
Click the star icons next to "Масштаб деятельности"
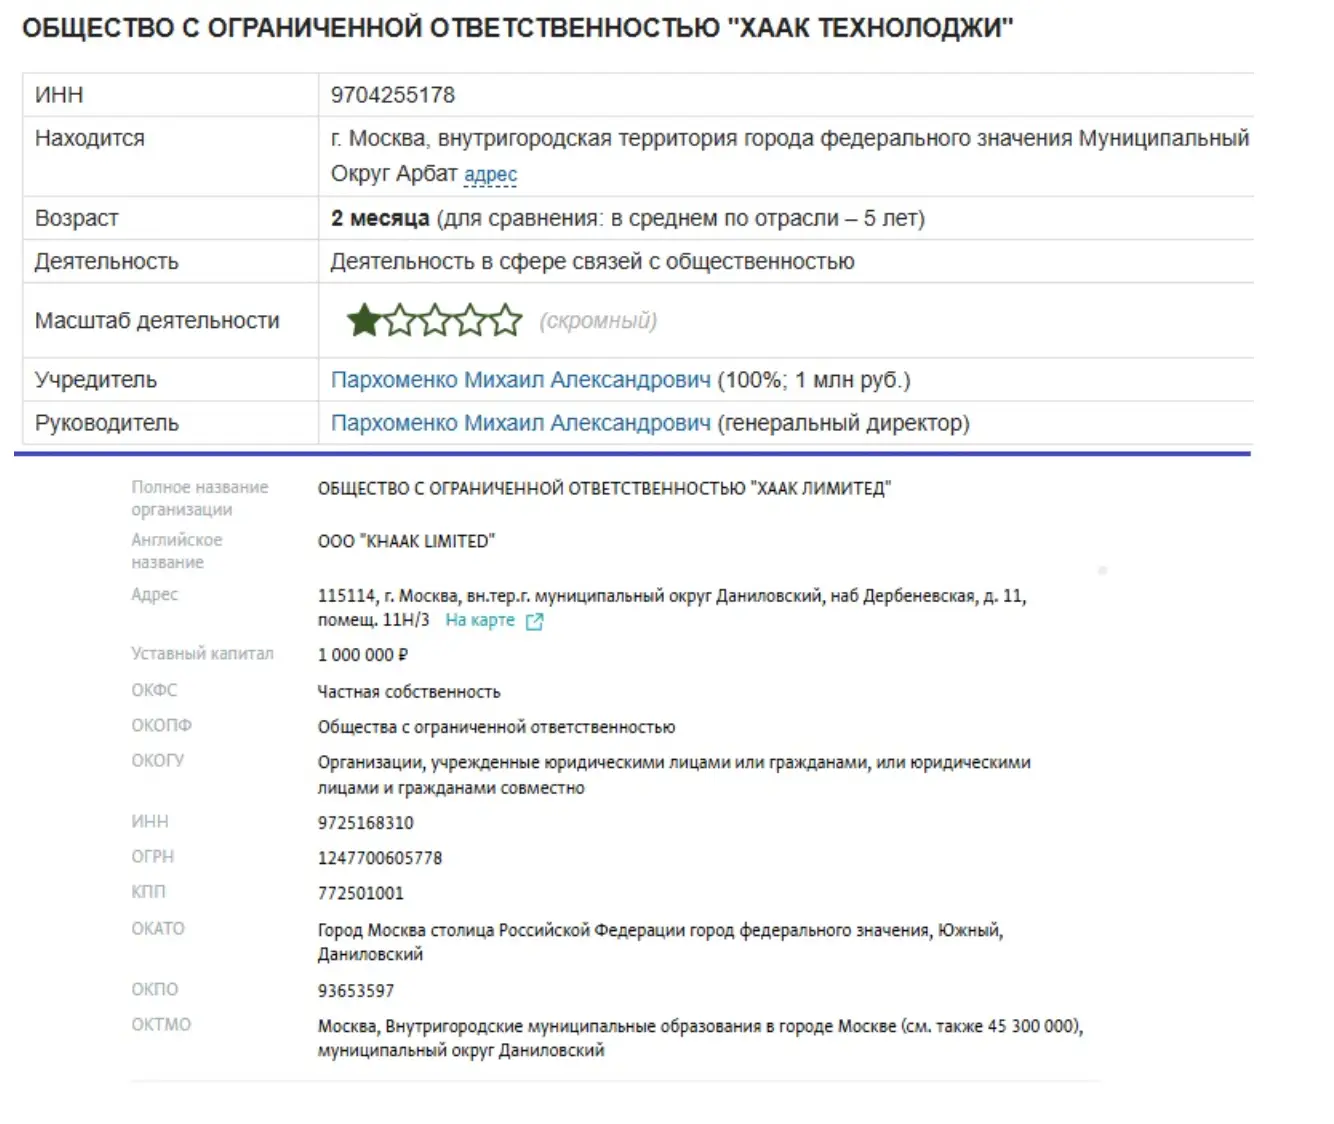(435, 321)
